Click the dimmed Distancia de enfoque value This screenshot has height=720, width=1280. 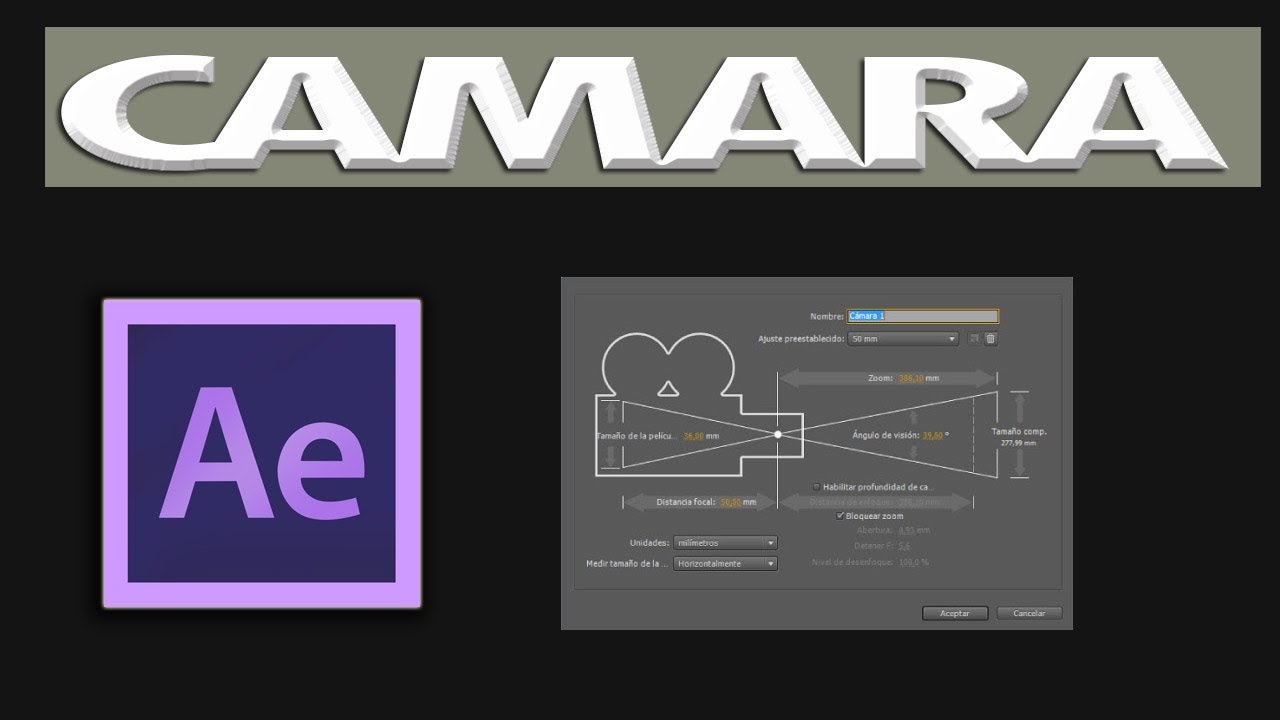tap(910, 502)
